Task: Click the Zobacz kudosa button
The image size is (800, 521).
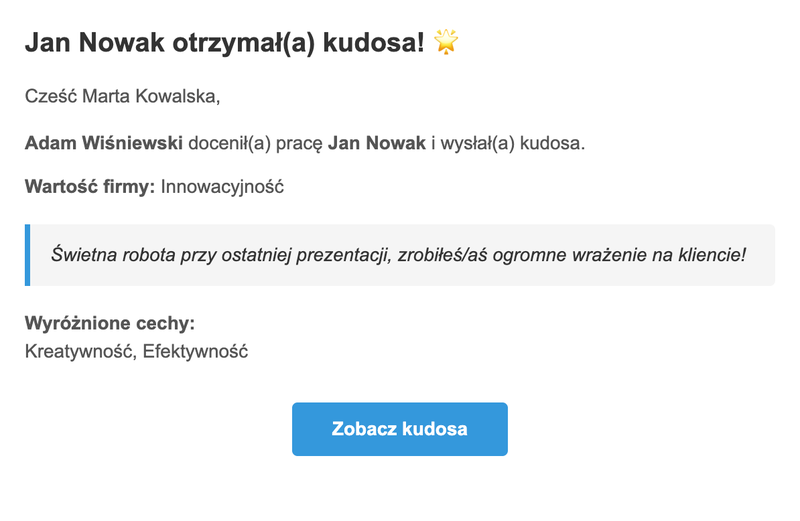Action: [x=399, y=429]
